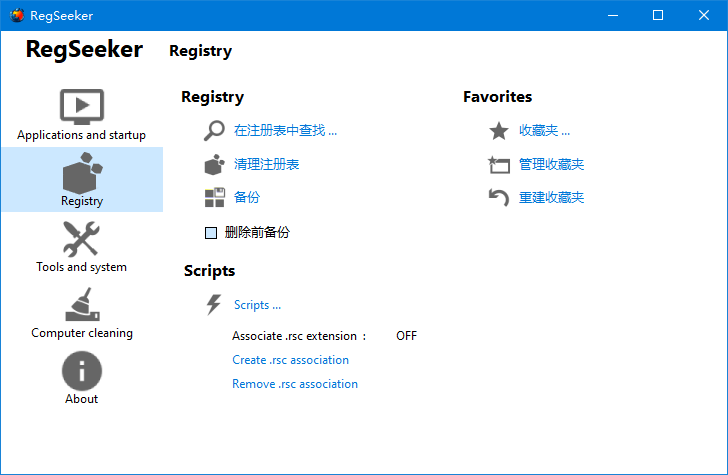
Task: Select the Computer cleaning label
Action: tap(82, 333)
